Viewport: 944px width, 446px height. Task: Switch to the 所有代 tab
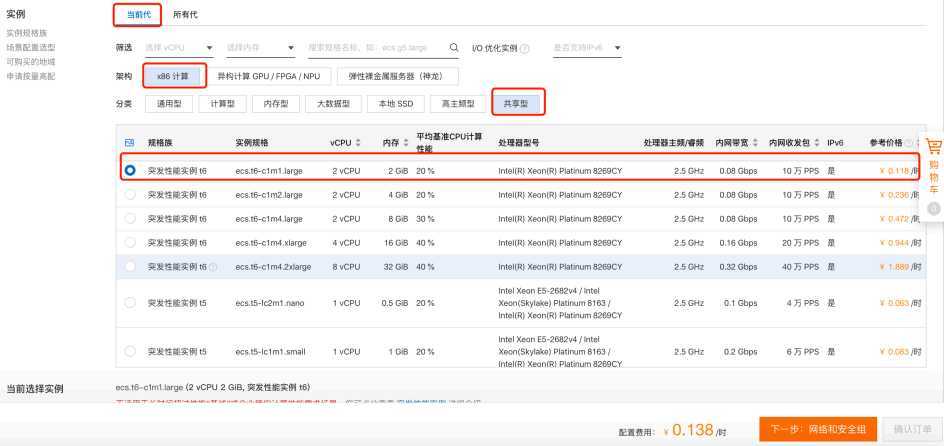(x=185, y=14)
